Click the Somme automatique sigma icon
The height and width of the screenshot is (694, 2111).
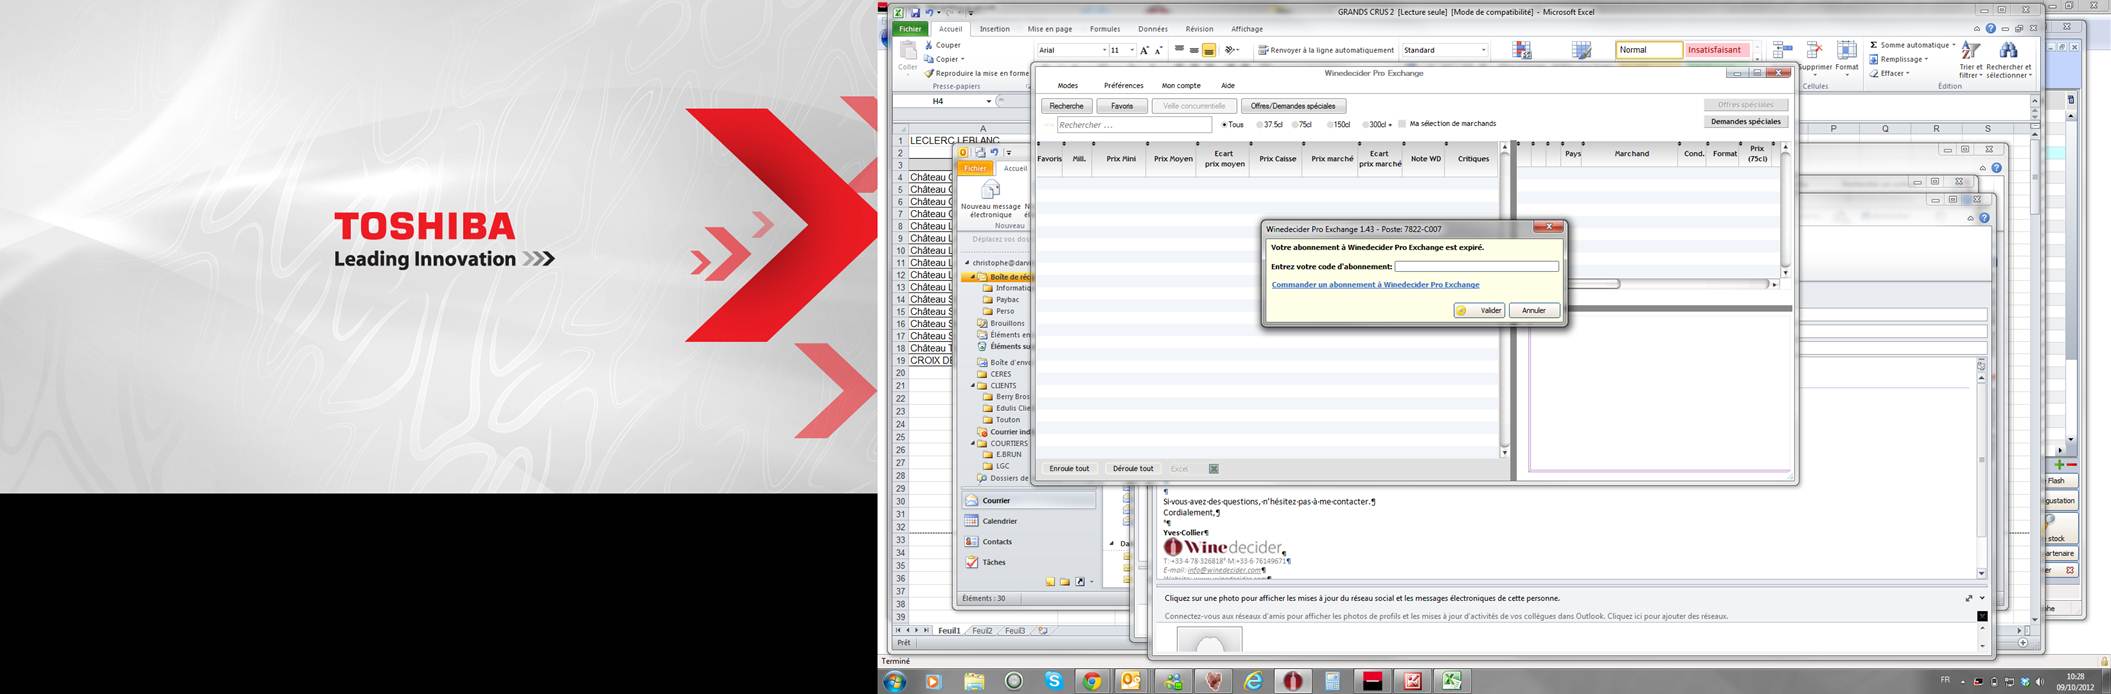coord(1874,45)
